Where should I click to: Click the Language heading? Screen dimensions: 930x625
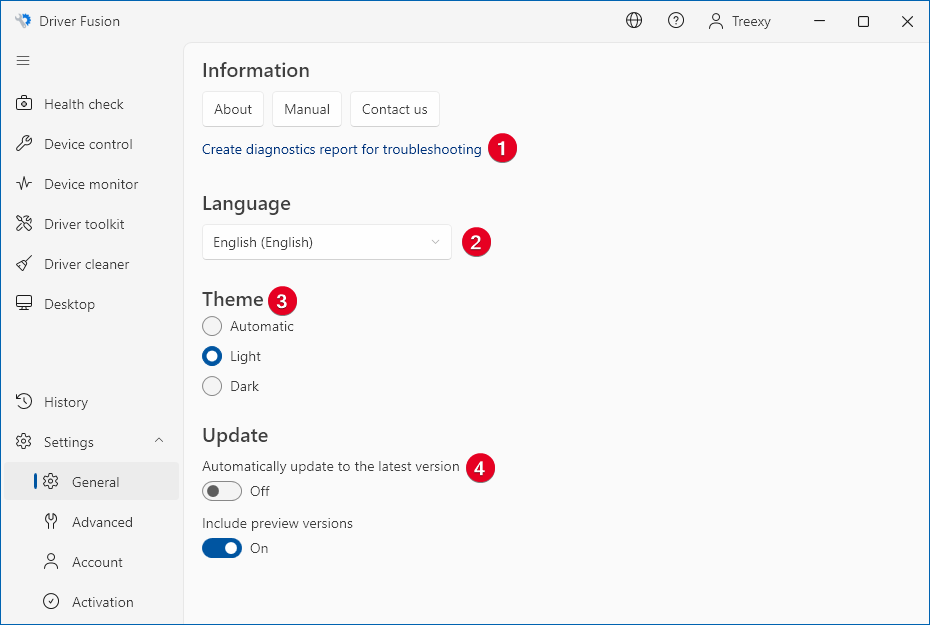coord(246,203)
